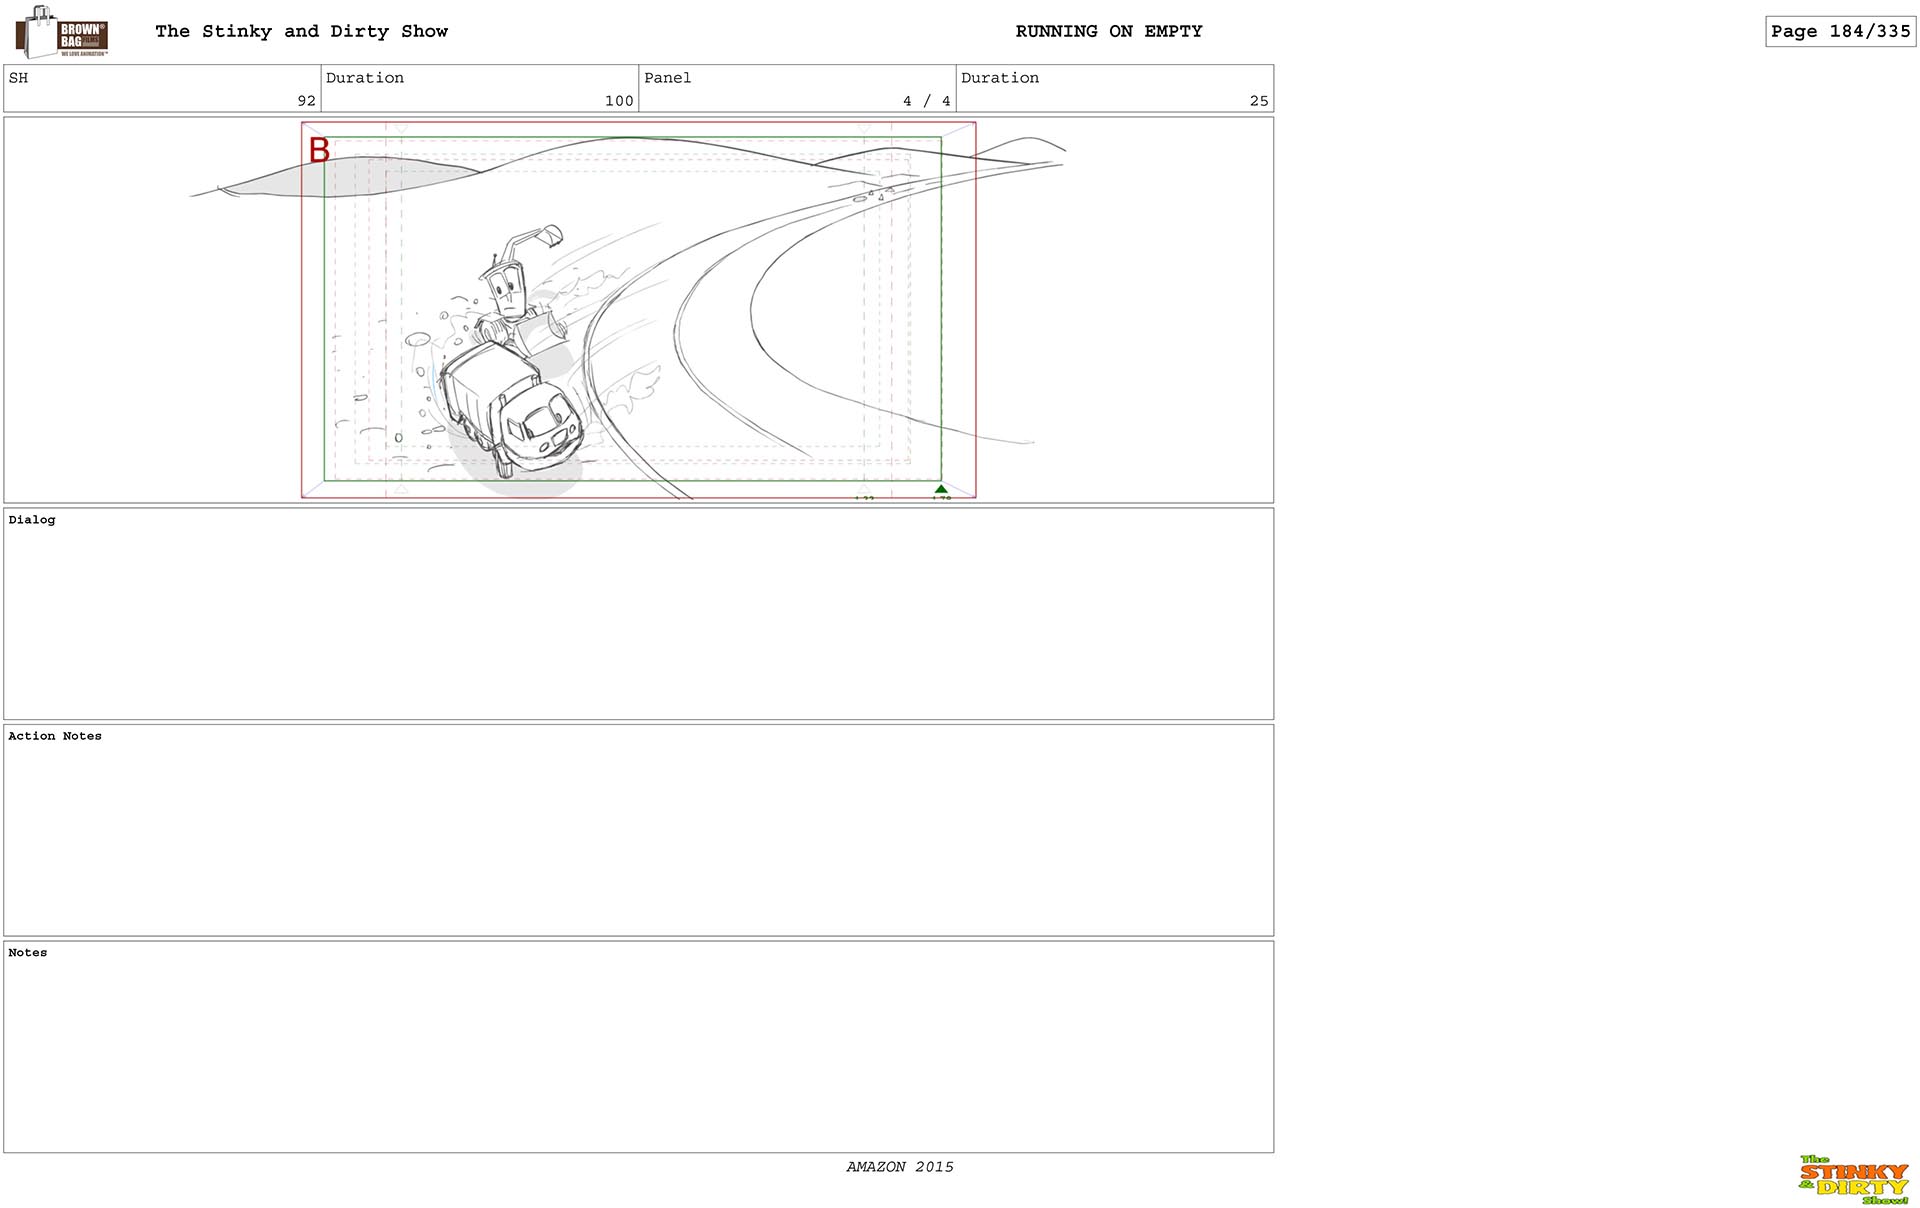Click the panel duration value '25'

point(1259,101)
